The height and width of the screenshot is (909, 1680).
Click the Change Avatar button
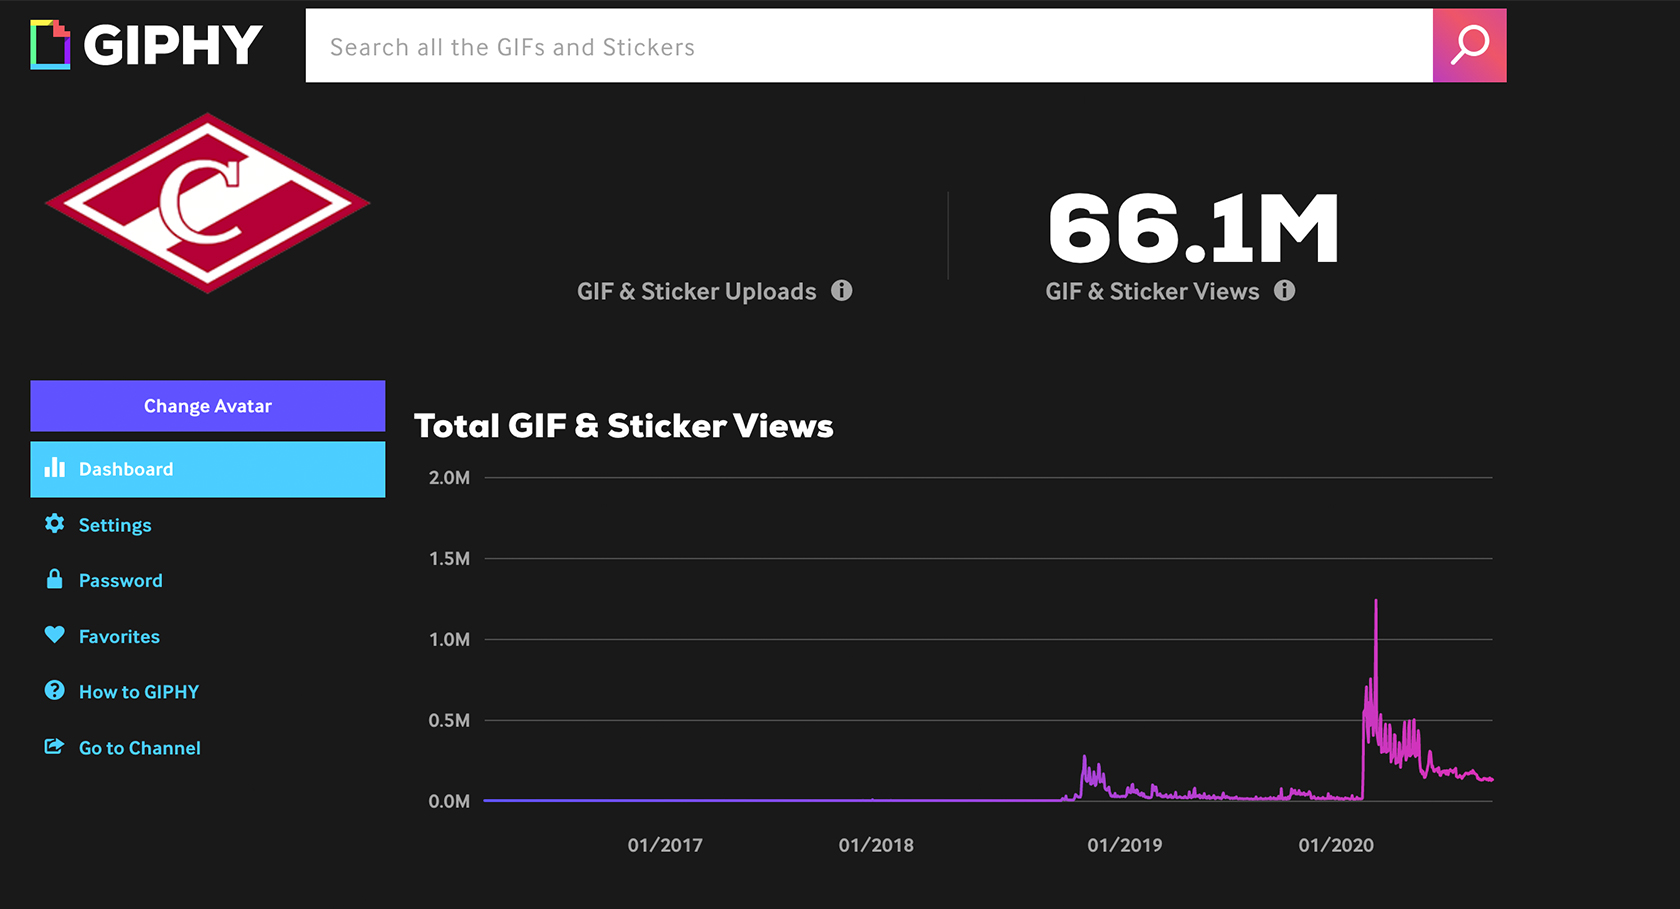tap(208, 406)
